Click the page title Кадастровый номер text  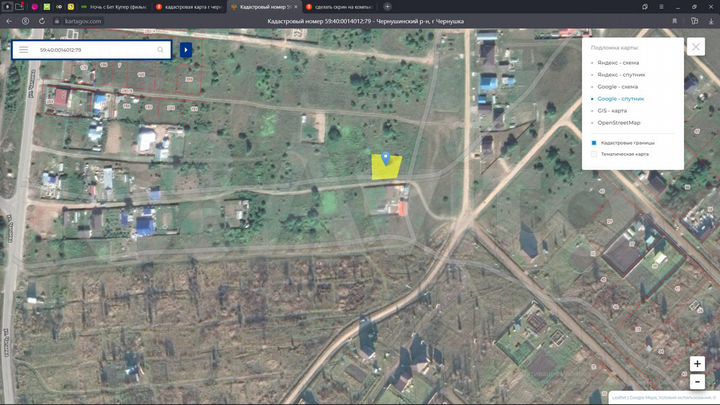click(366, 21)
